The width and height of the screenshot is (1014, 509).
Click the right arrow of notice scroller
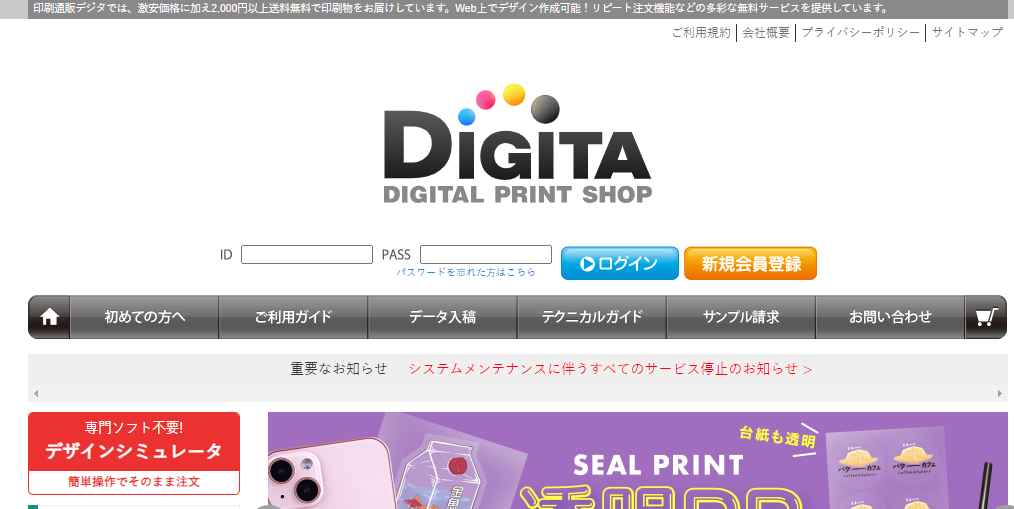click(1000, 393)
